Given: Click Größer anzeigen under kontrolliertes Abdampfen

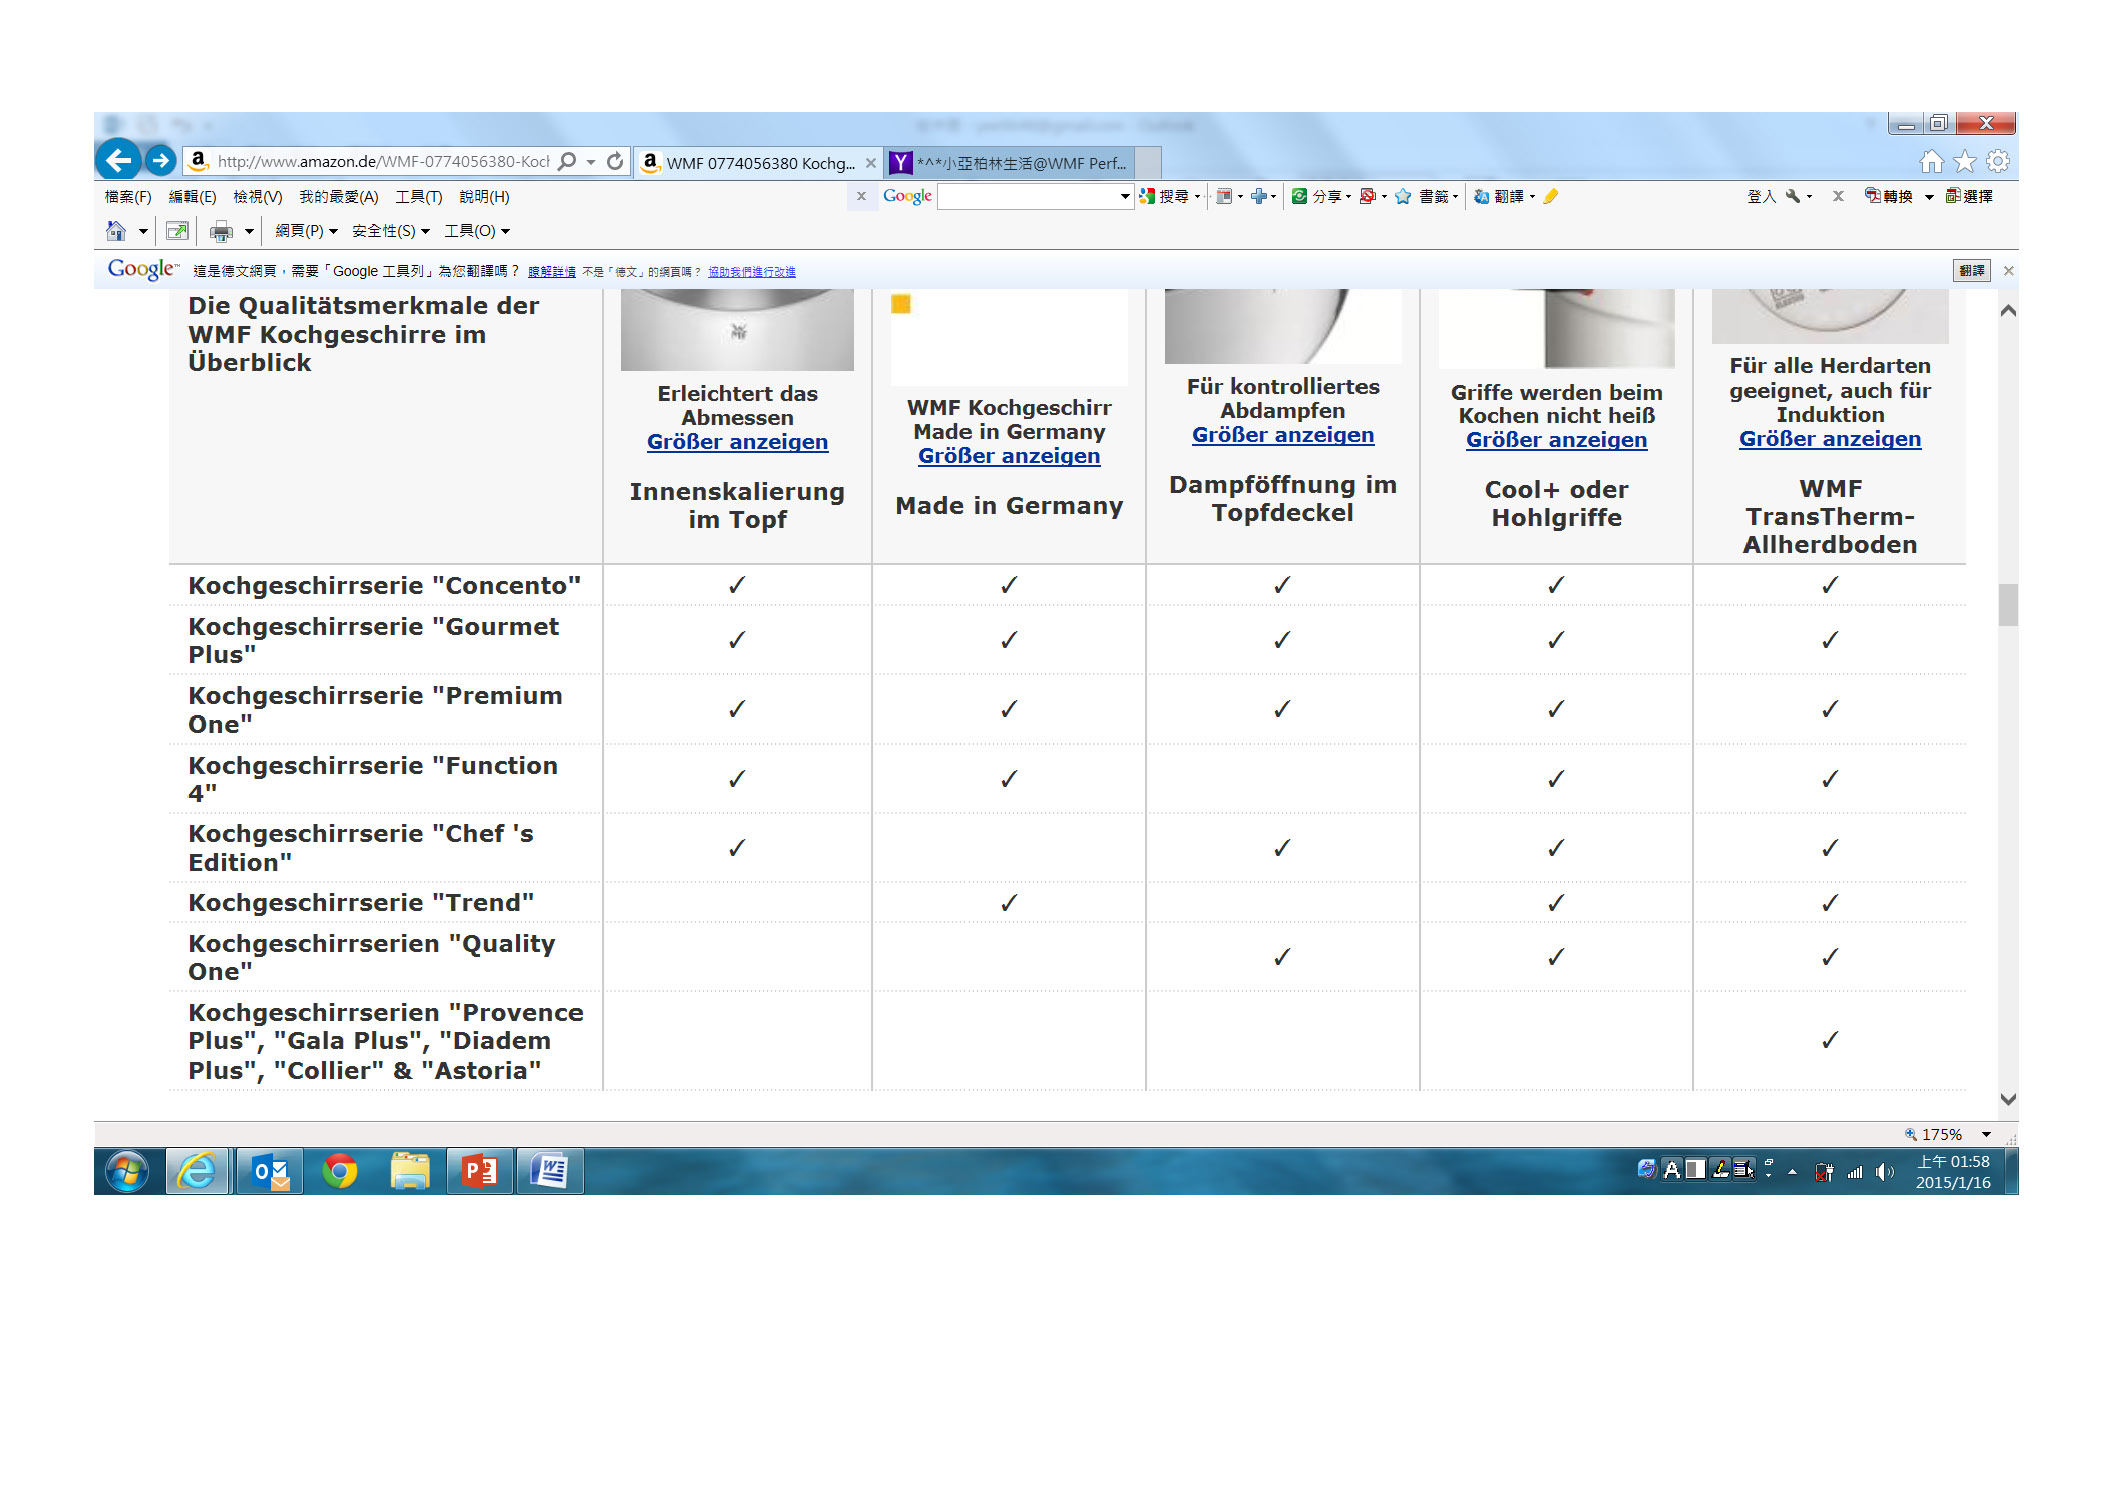Looking at the screenshot, I should point(1283,435).
